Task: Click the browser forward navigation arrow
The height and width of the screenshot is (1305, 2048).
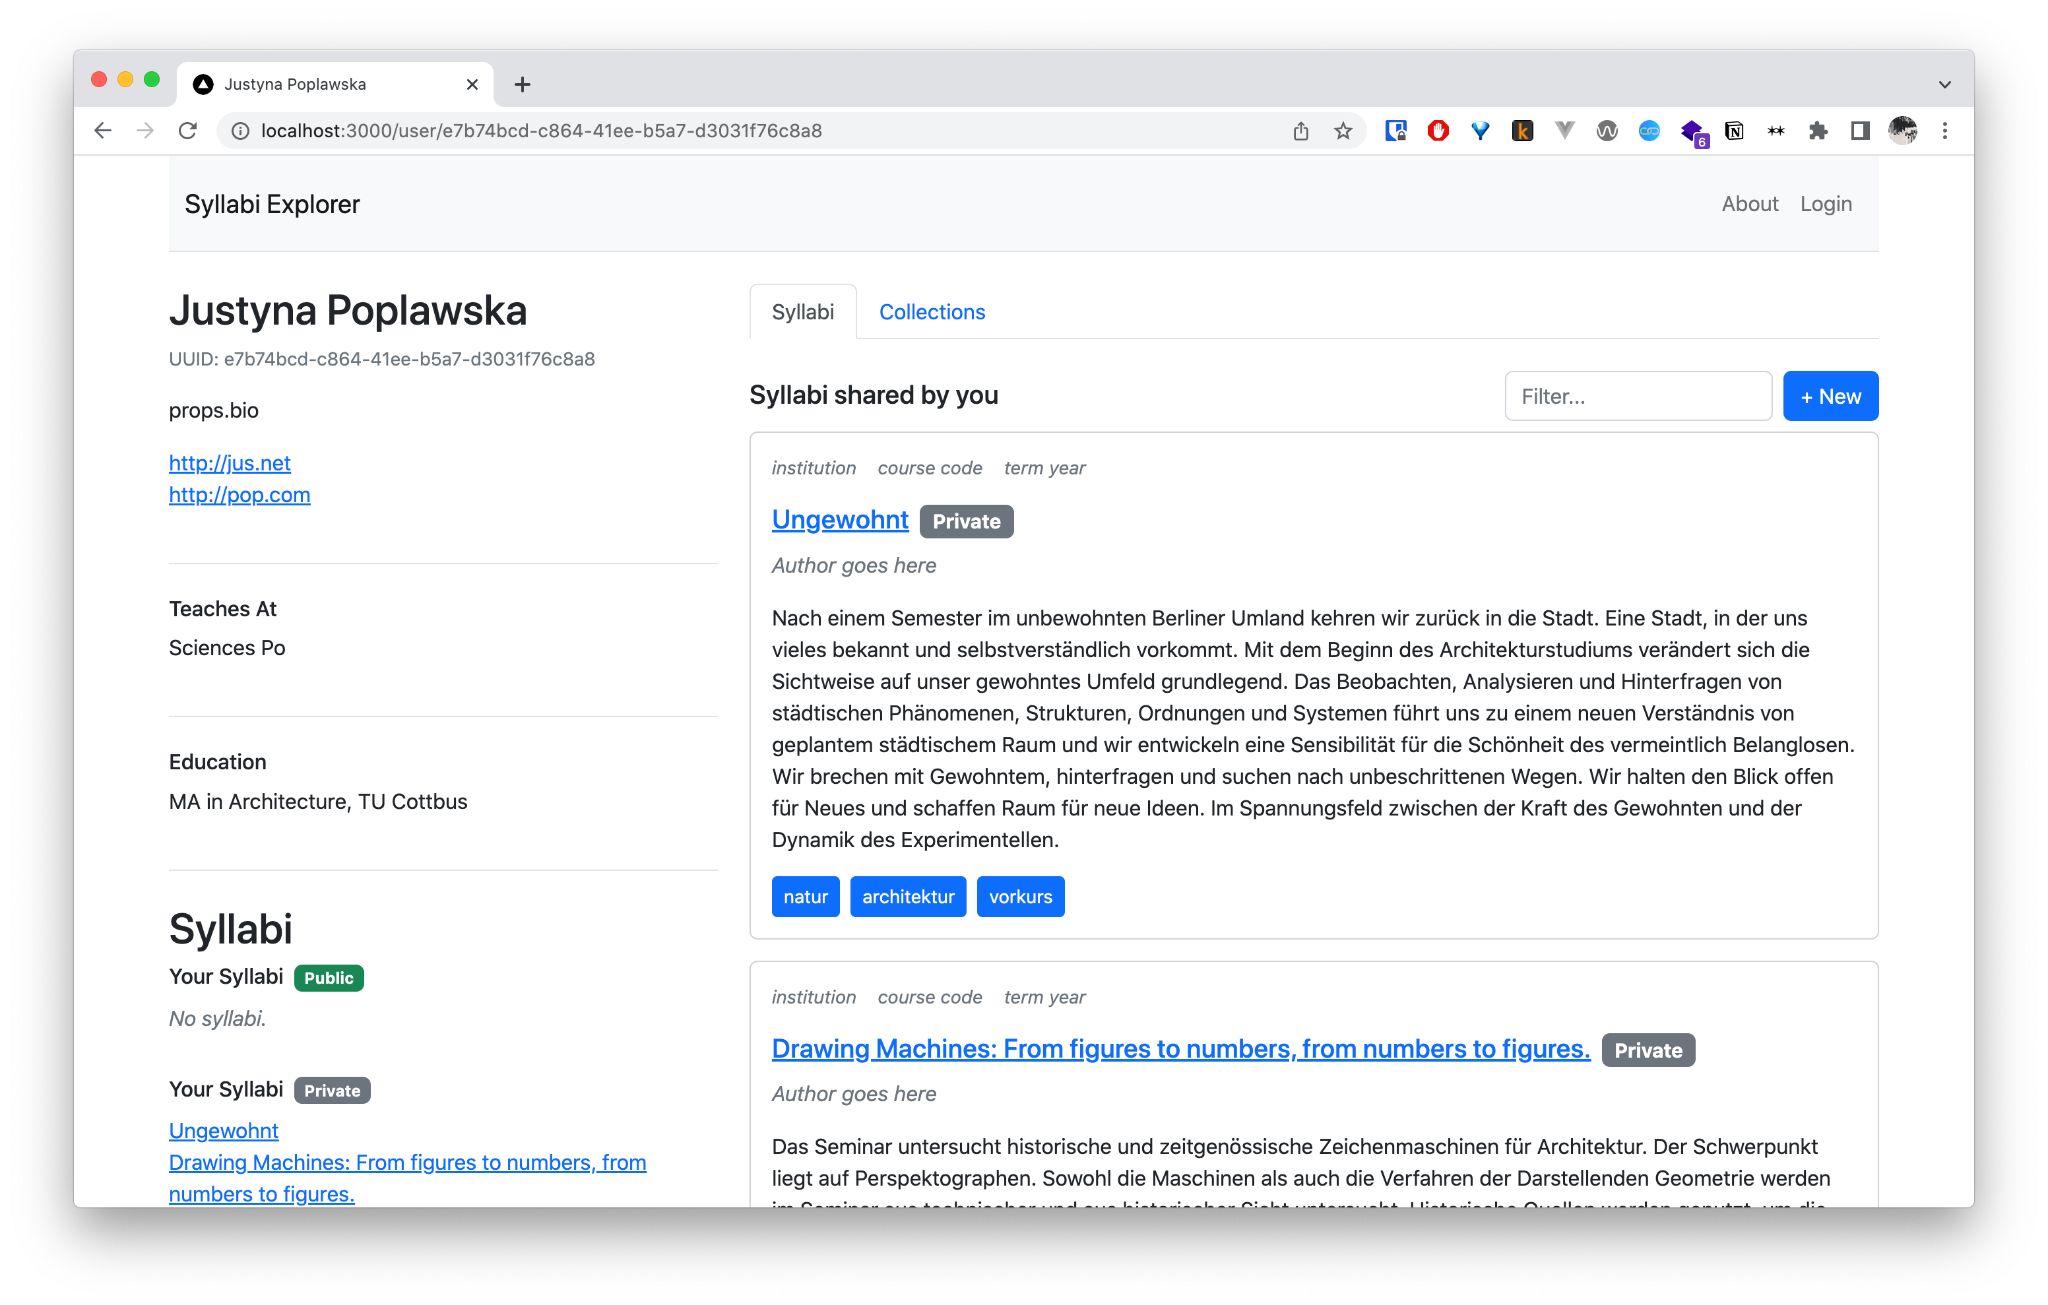Action: tap(143, 131)
